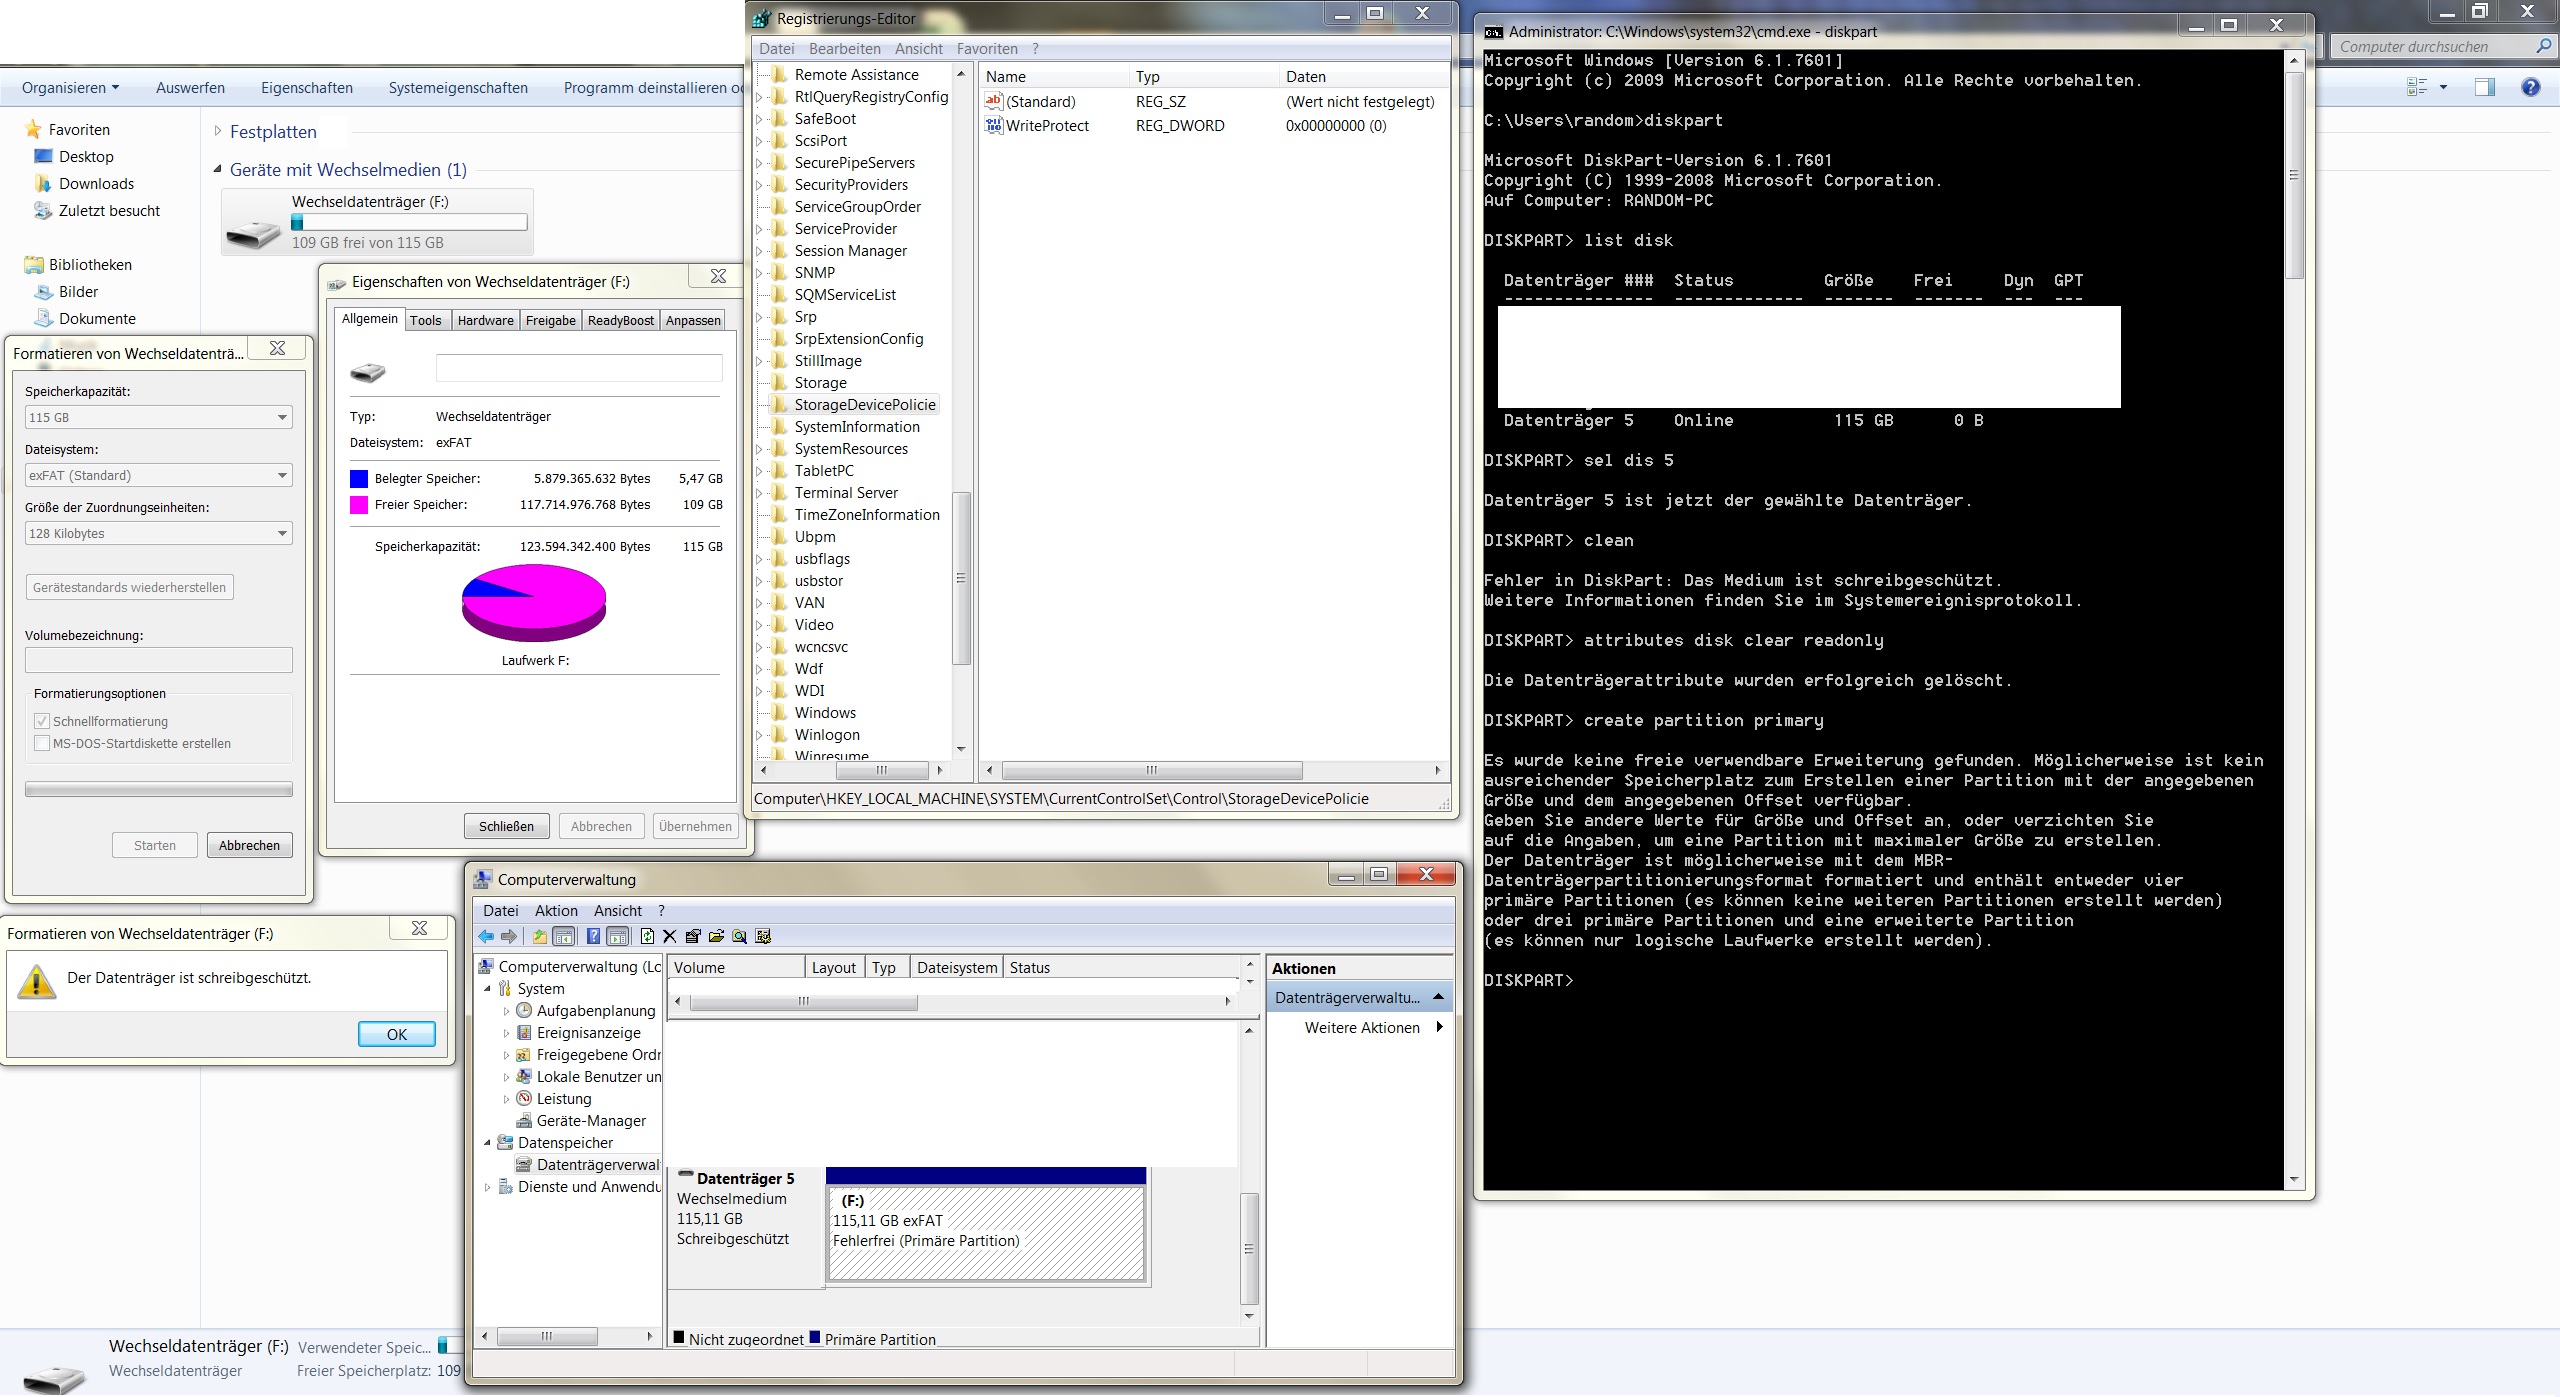Click the blue Help question mark toolbar icon
Viewport: 2560px width, 1397px height.
(594, 937)
